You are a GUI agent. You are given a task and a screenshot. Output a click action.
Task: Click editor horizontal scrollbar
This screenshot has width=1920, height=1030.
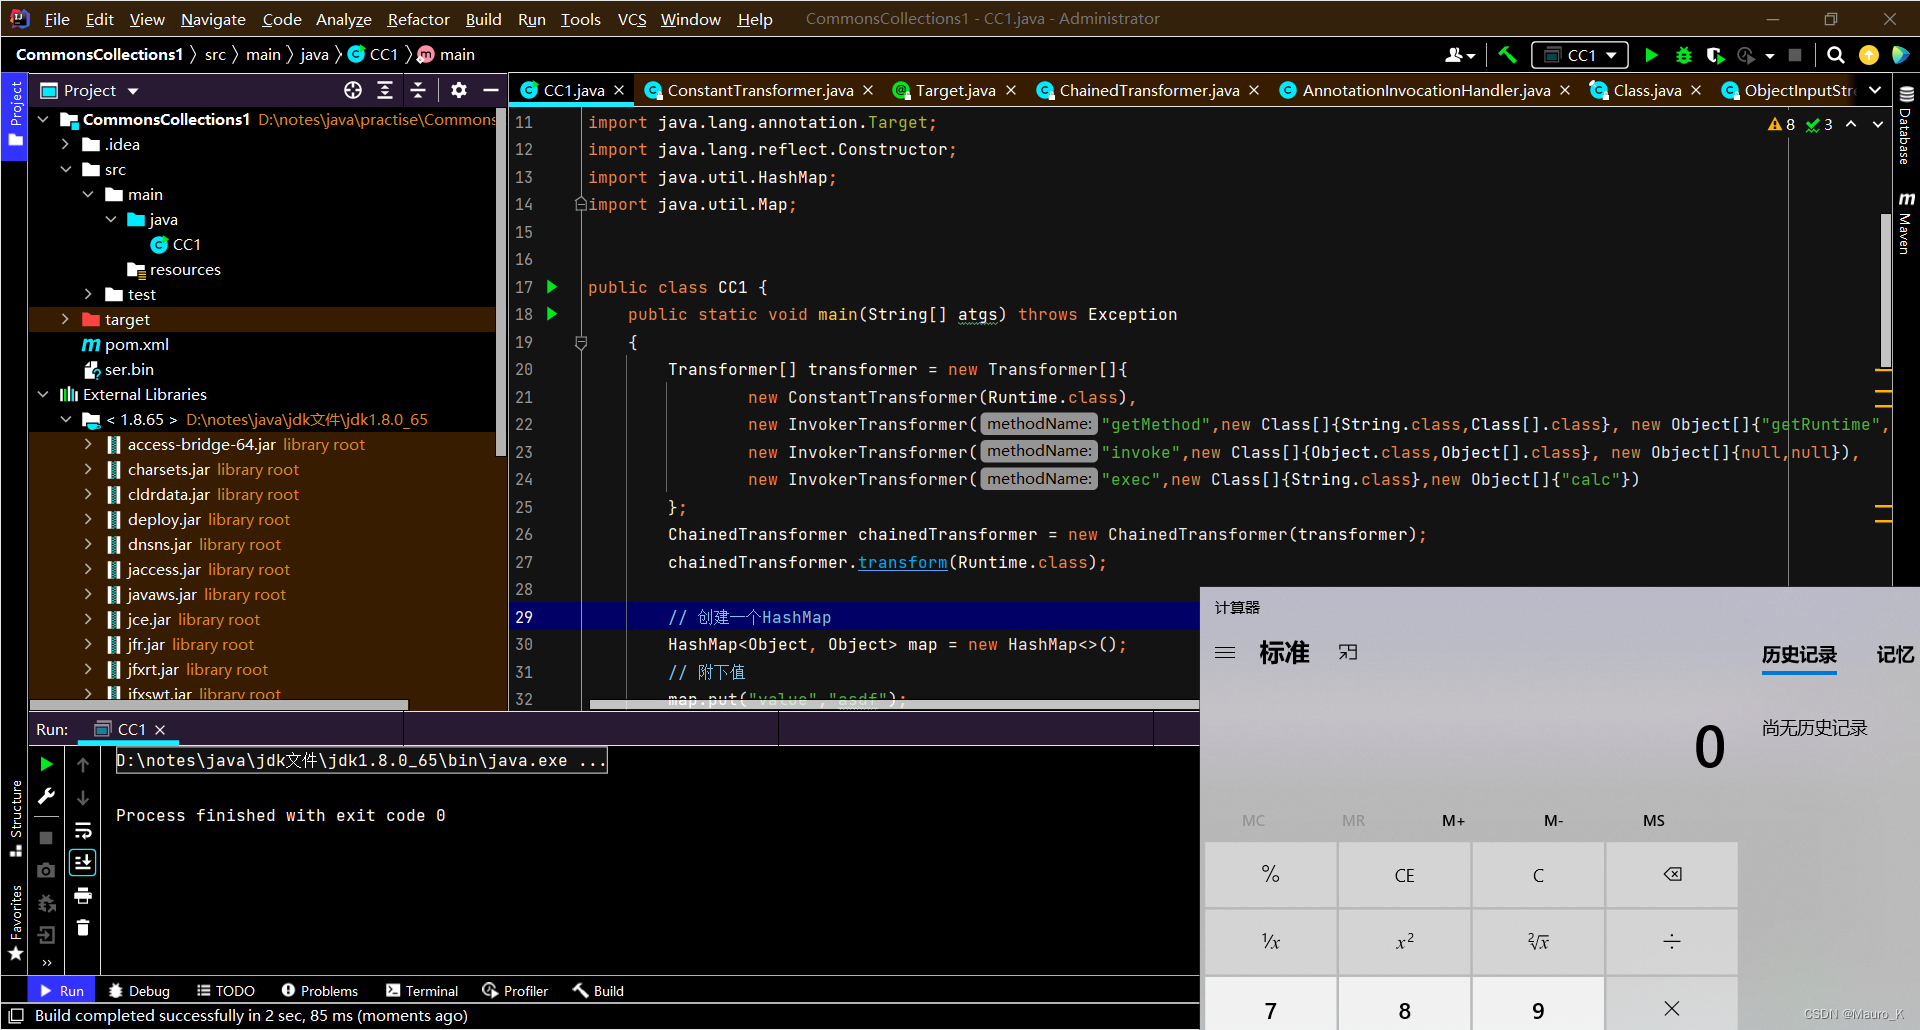(894, 705)
